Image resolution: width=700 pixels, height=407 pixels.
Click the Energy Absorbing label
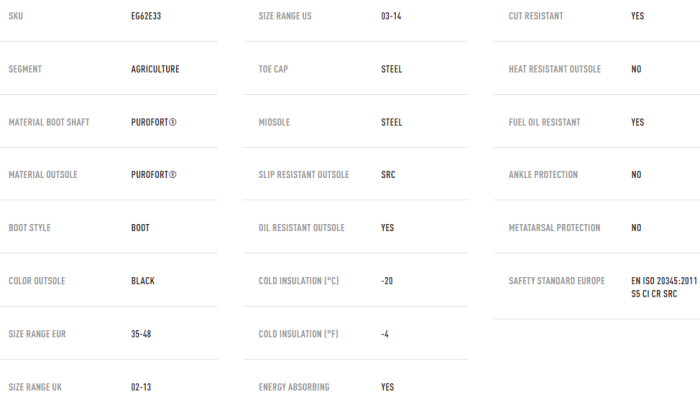294,387
